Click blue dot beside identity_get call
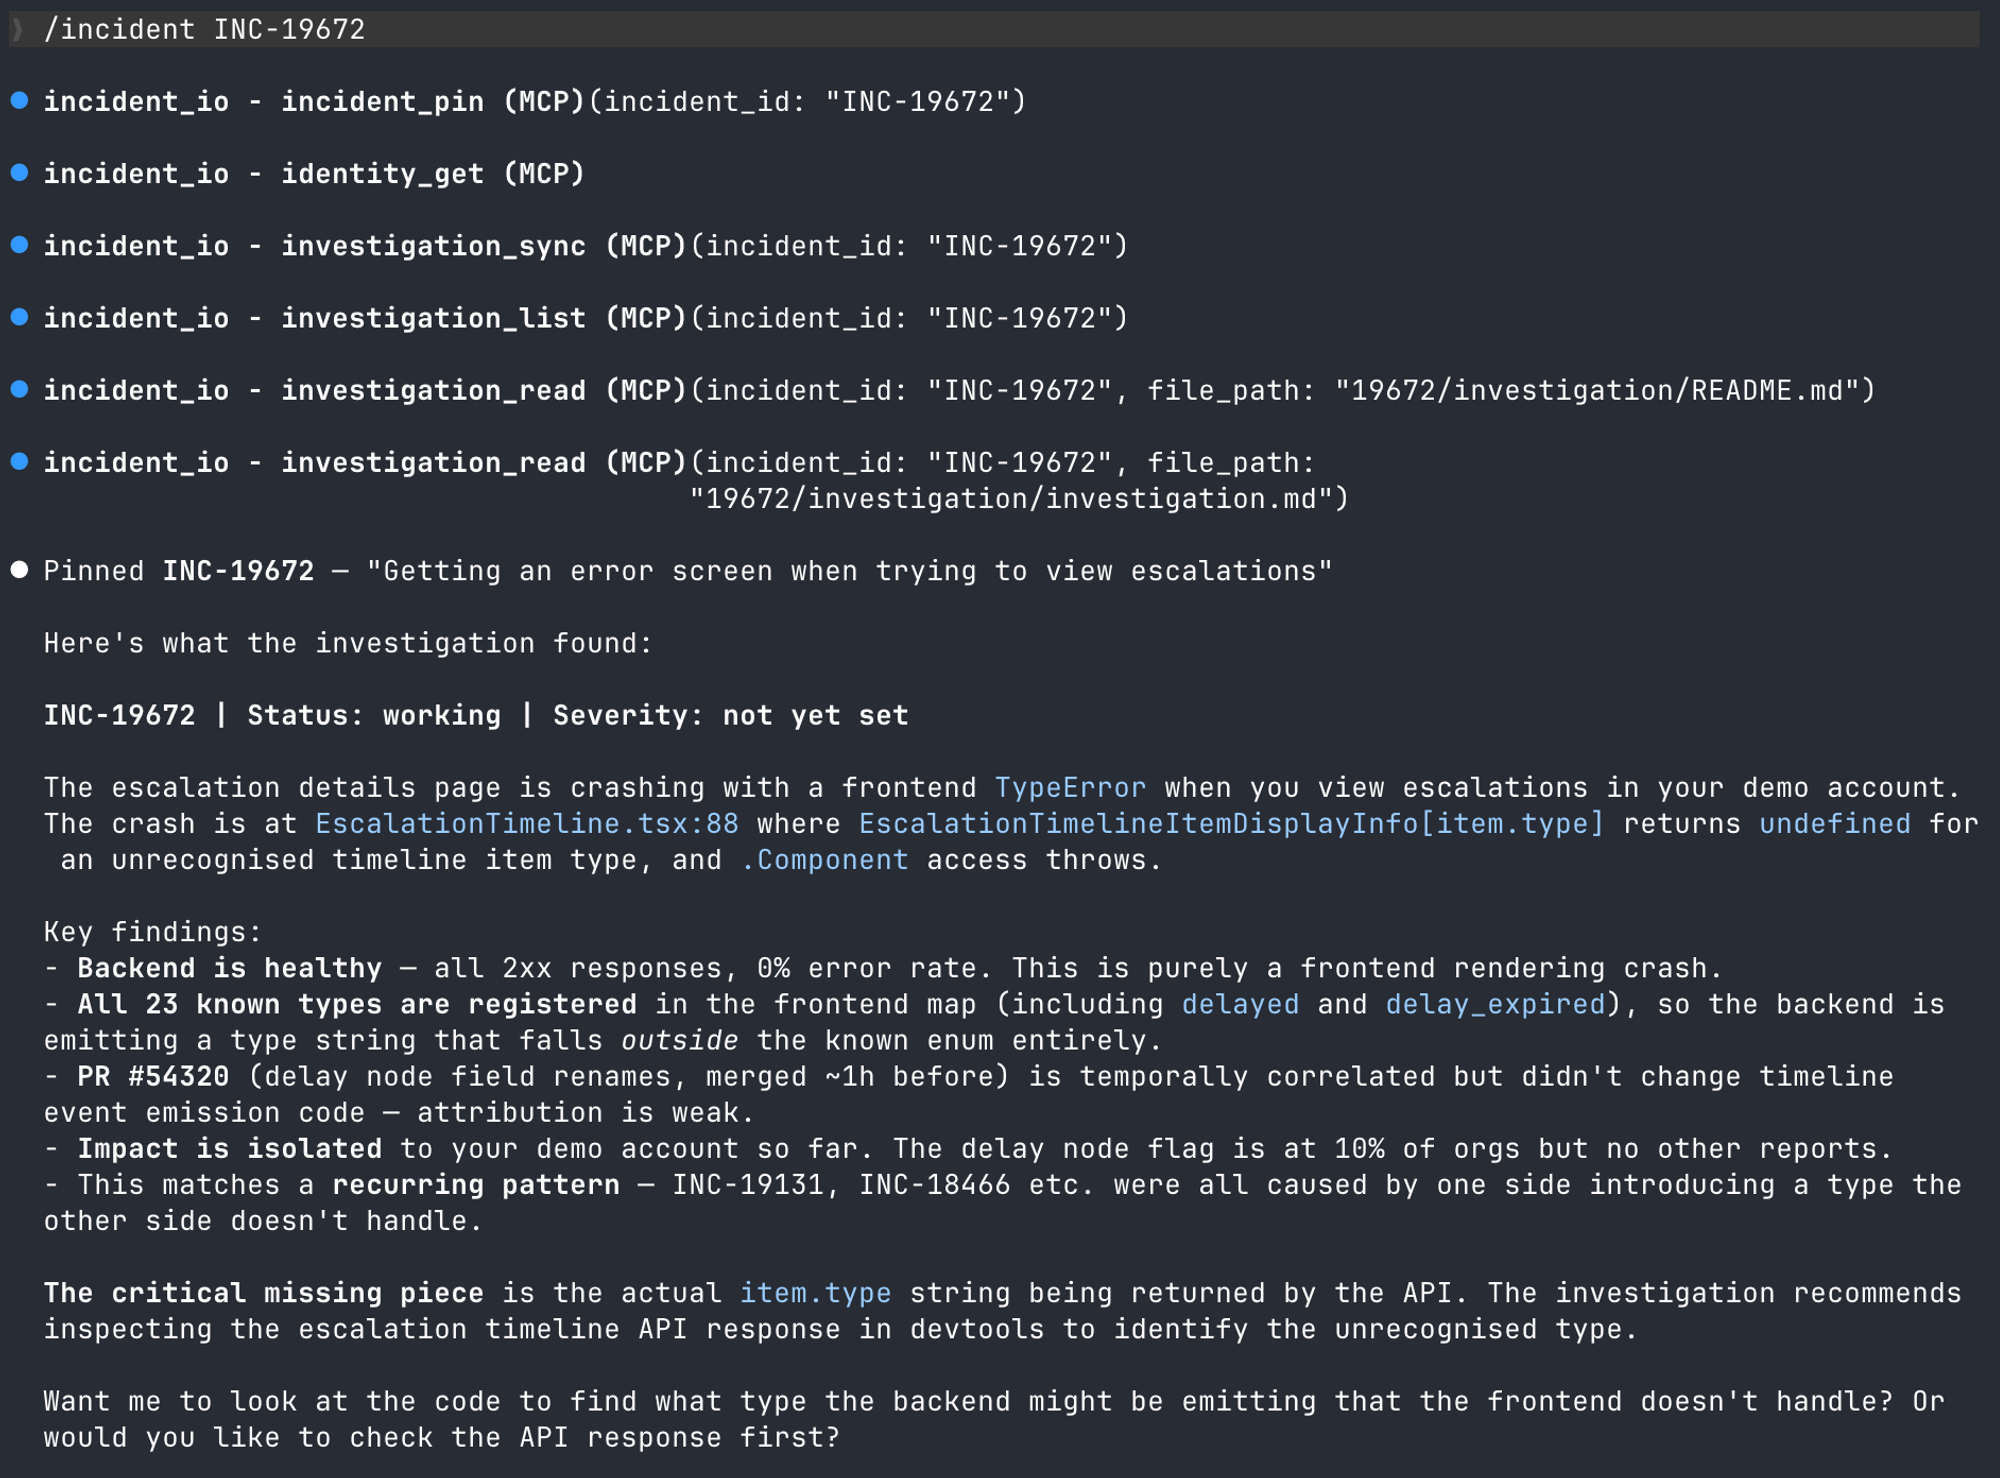 click(x=19, y=173)
